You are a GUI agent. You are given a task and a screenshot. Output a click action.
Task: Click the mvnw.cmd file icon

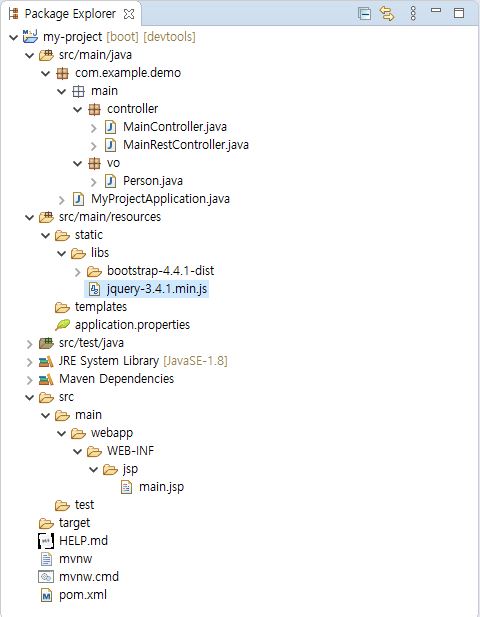tap(46, 577)
